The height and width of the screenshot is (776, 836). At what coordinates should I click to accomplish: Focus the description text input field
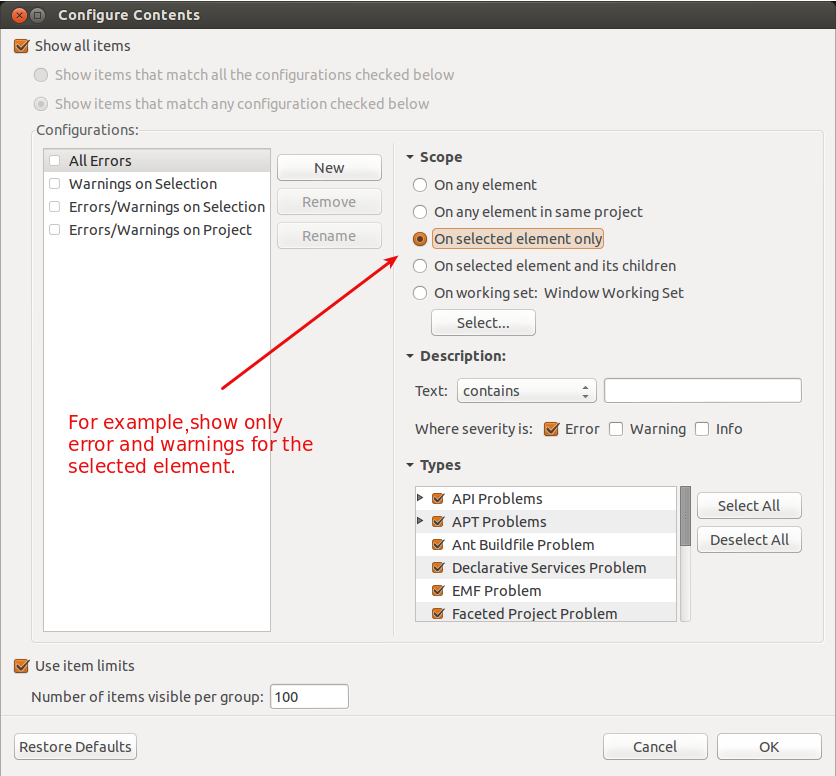coord(703,391)
